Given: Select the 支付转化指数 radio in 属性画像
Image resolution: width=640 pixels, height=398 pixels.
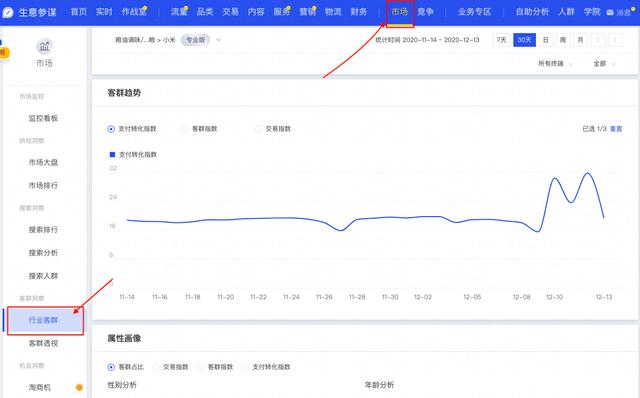Looking at the screenshot, I should (245, 367).
